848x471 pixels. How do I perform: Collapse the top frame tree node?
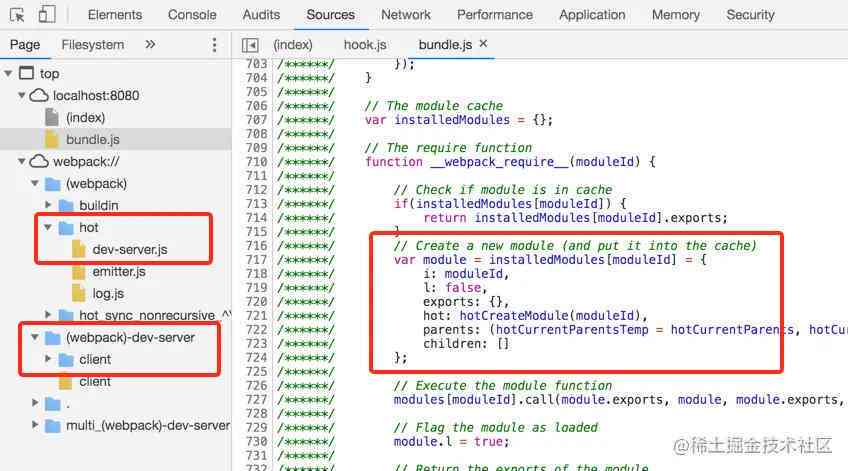(x=8, y=73)
